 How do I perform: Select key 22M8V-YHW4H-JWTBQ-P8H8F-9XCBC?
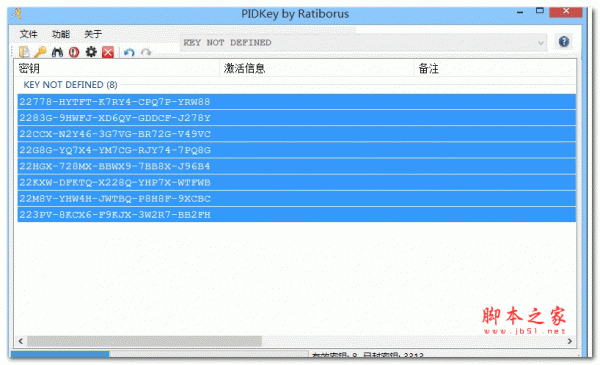[297, 199]
